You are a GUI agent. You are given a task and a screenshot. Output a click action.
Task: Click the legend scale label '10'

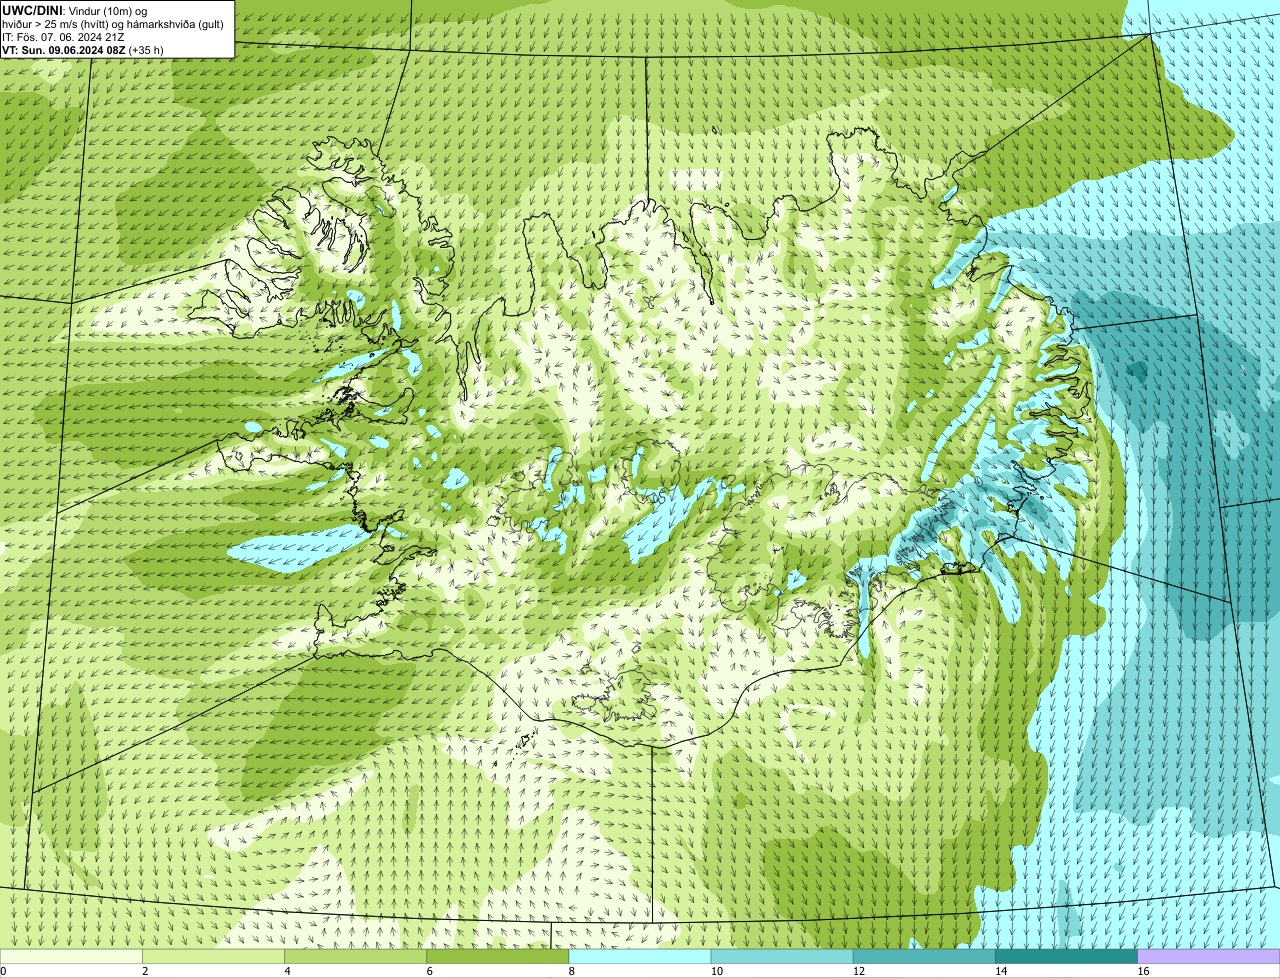pos(717,971)
